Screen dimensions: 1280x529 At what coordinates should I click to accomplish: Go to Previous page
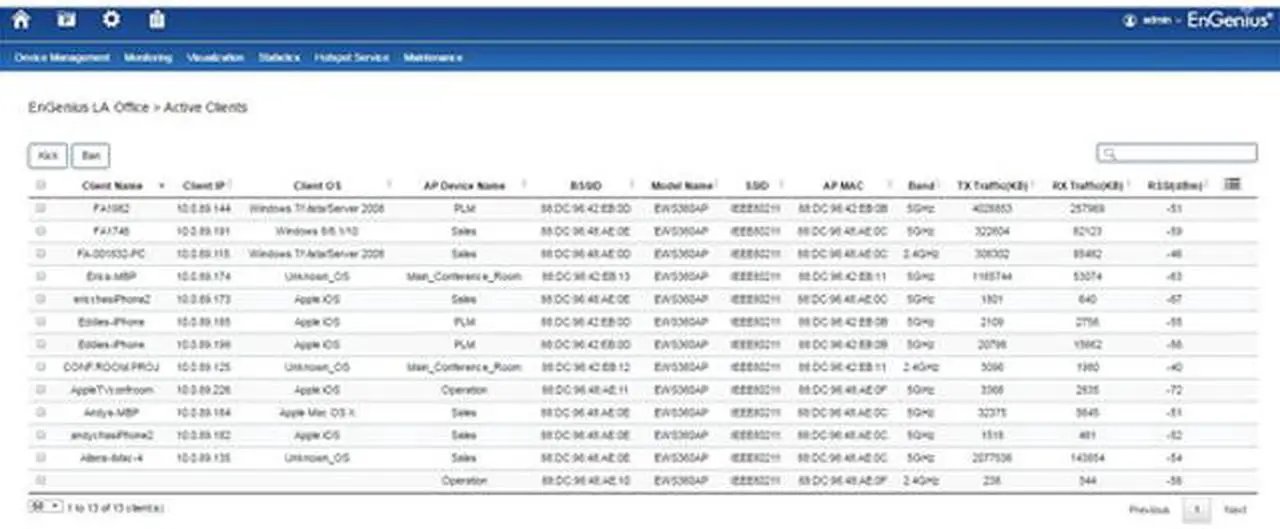1149,510
